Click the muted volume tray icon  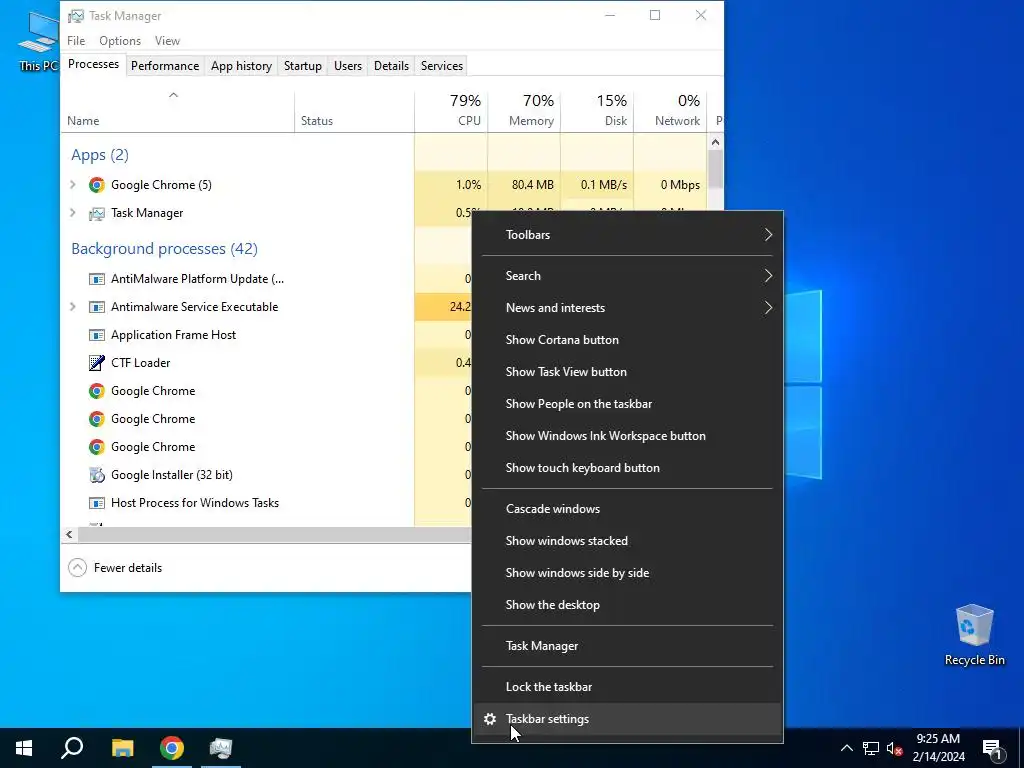895,748
